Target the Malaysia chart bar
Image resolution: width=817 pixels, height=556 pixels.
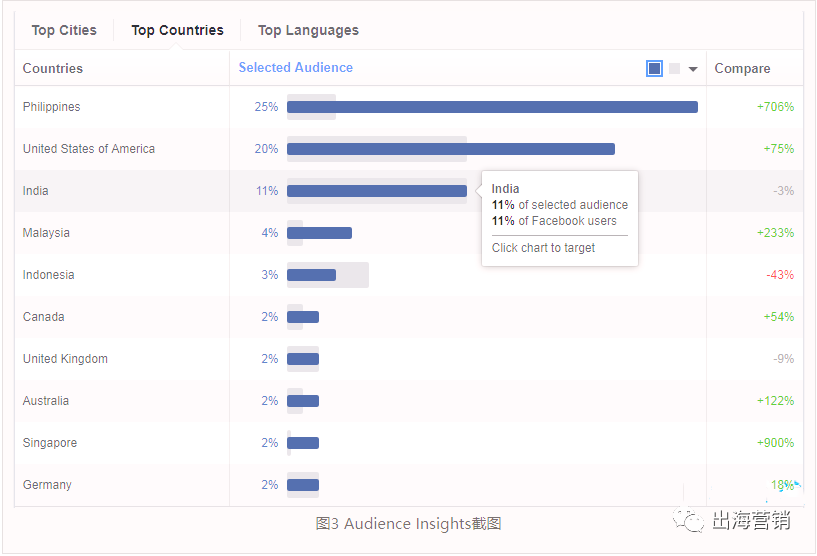(319, 233)
